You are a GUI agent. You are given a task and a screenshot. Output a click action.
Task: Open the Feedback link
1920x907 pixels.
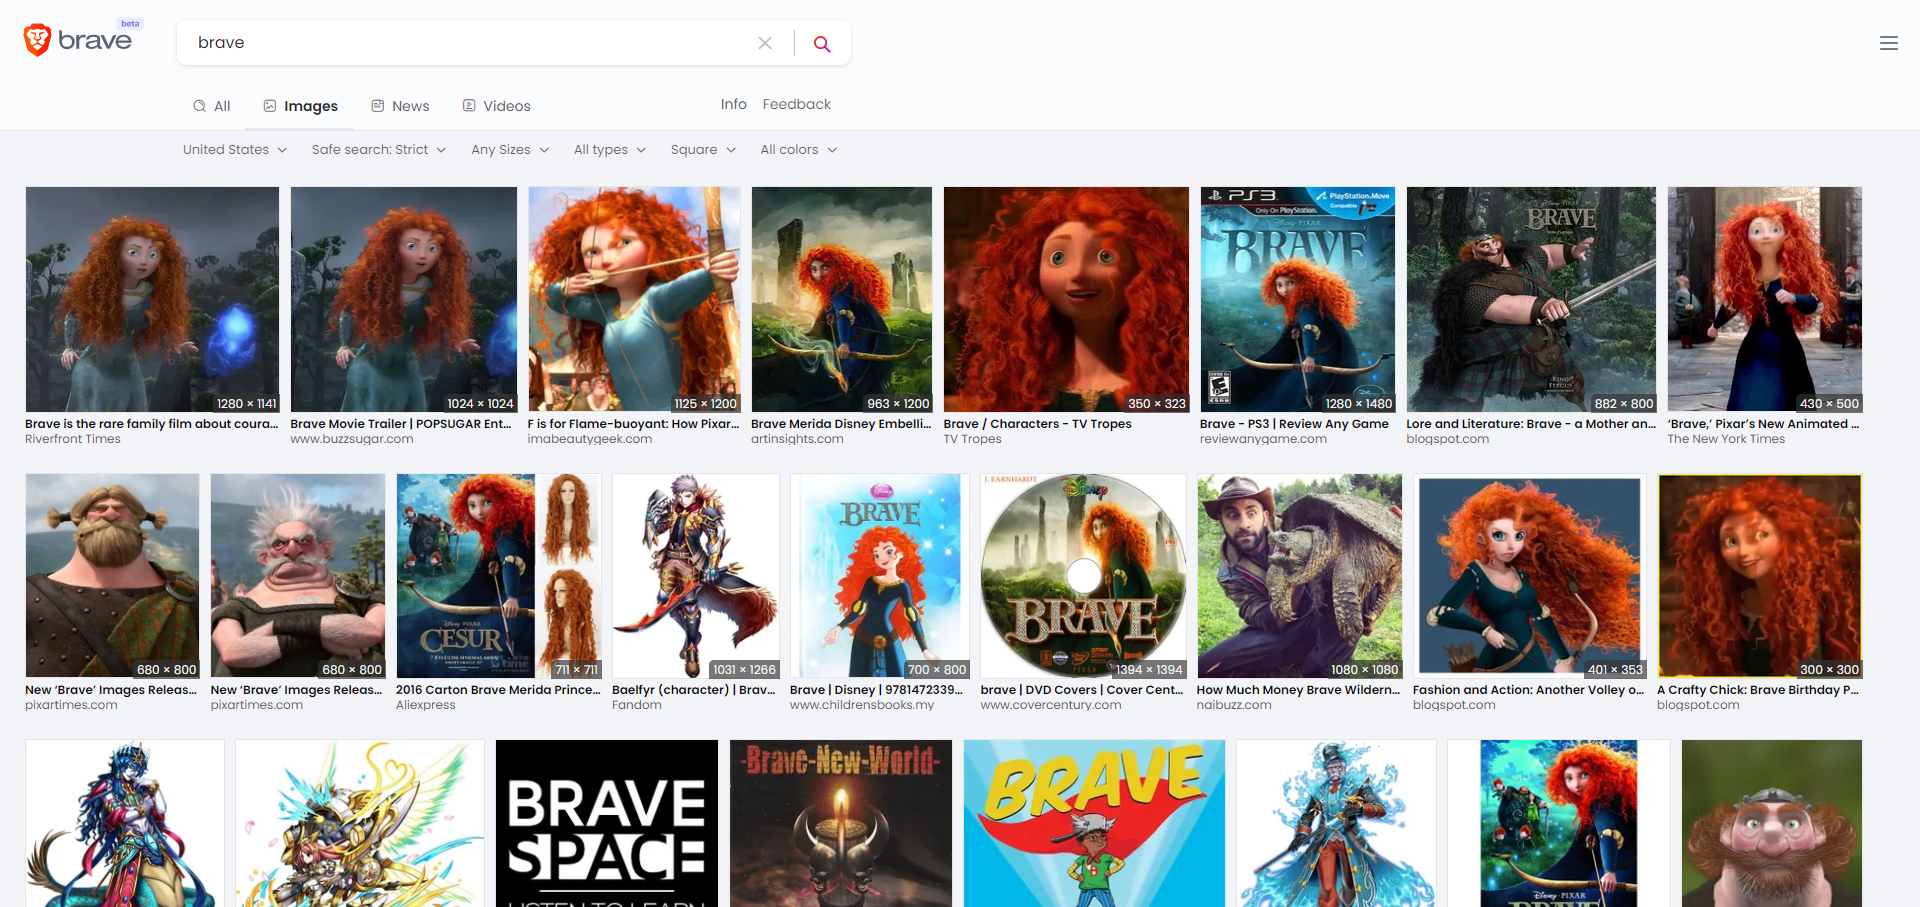pos(796,104)
